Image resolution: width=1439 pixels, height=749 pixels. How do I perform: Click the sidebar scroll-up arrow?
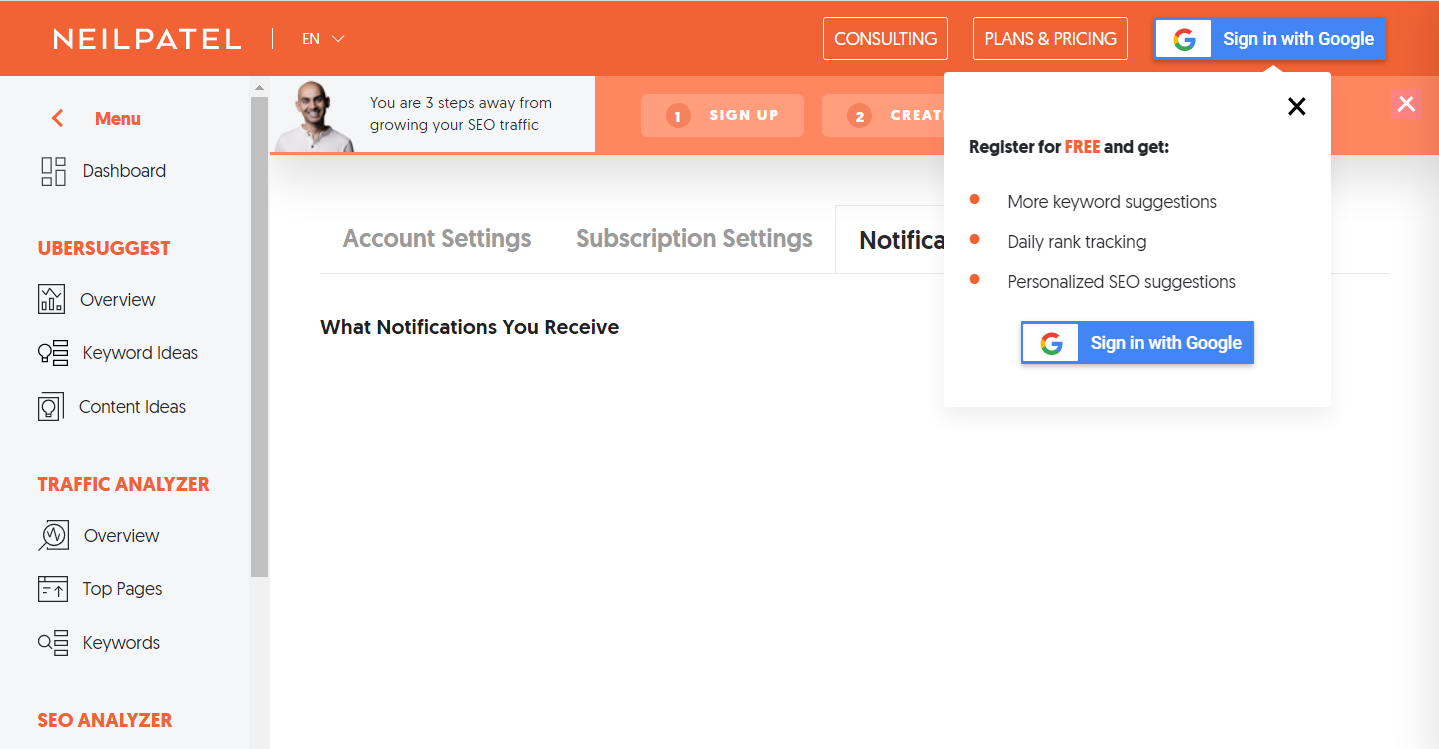pos(260,88)
